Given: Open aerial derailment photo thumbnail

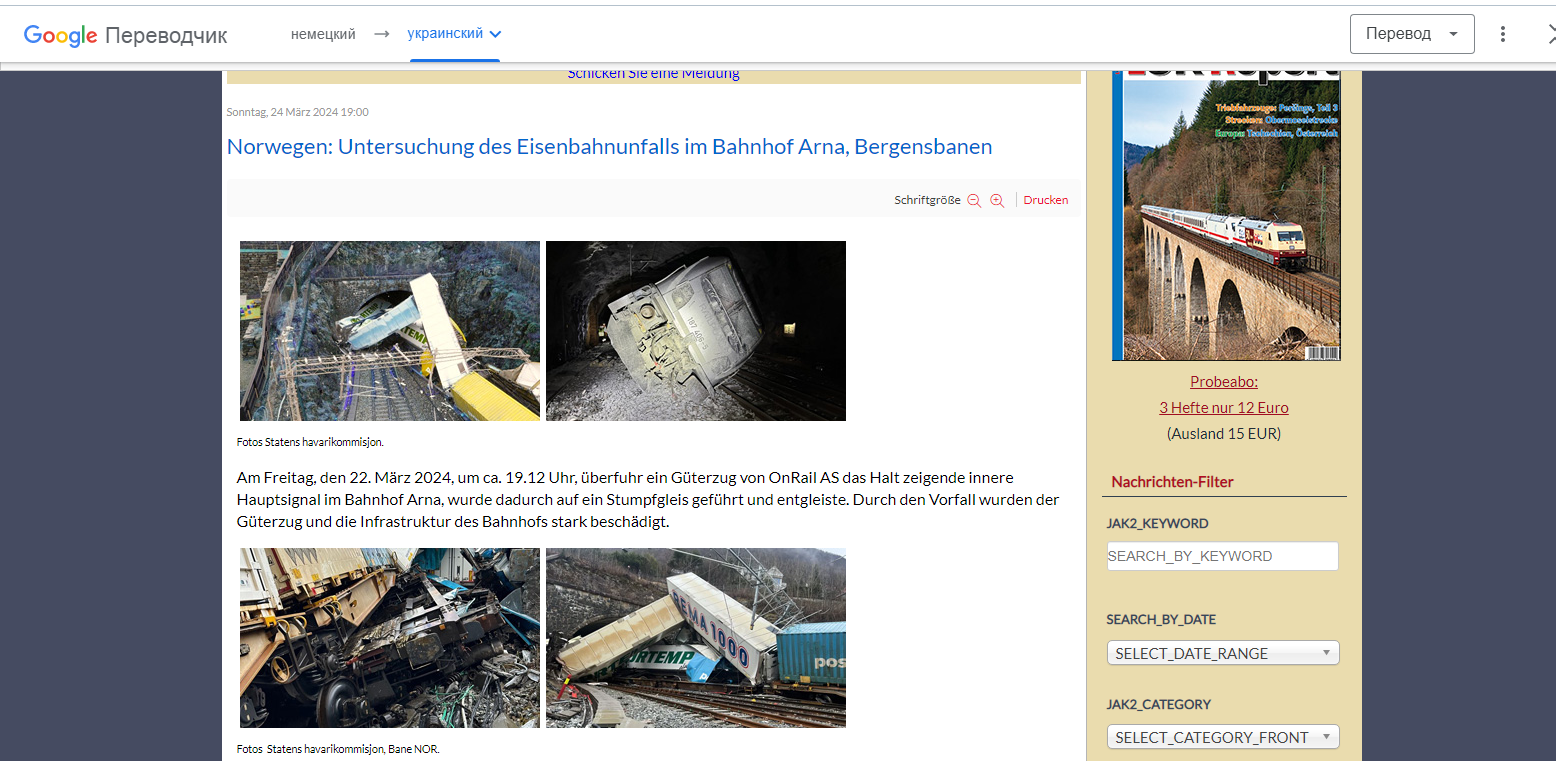Looking at the screenshot, I should coord(390,331).
